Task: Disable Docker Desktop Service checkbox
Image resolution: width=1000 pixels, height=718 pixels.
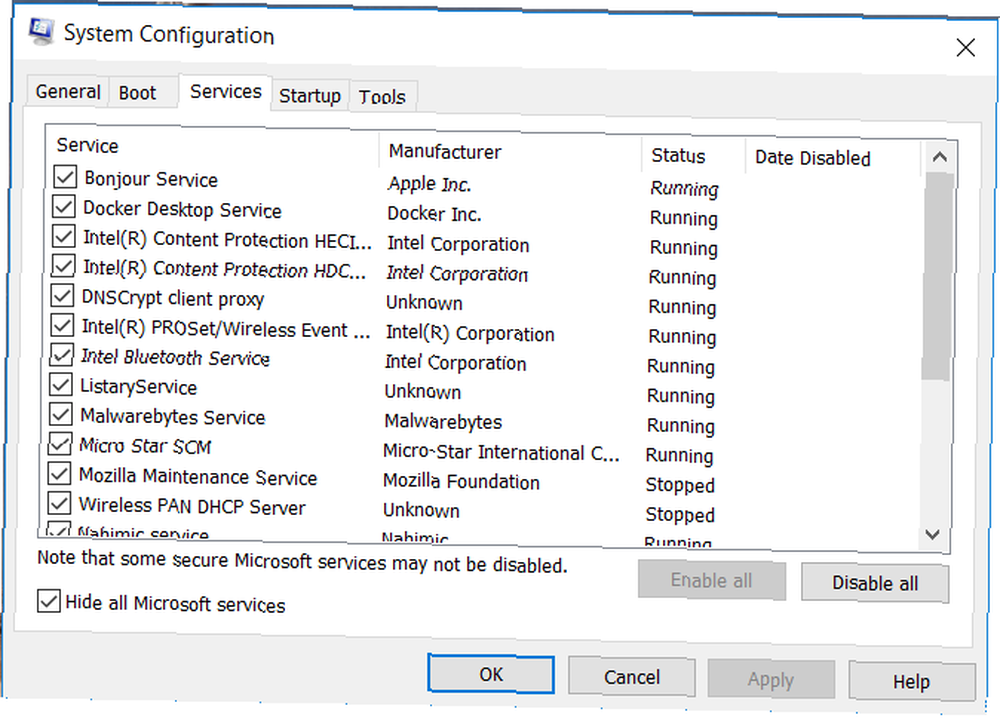Action: pos(64,207)
